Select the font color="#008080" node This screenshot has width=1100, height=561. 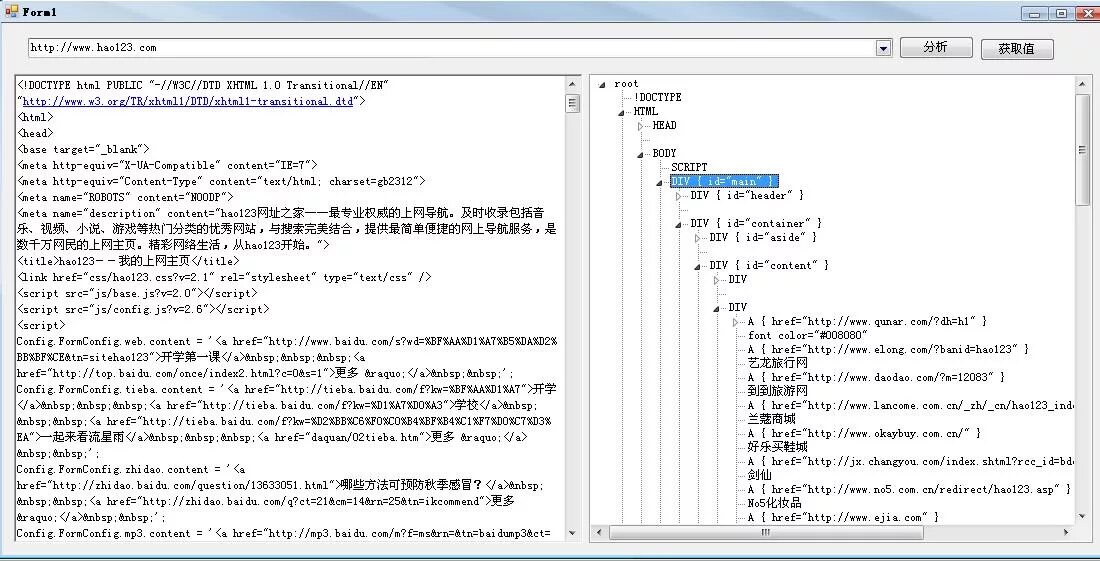[x=807, y=336]
